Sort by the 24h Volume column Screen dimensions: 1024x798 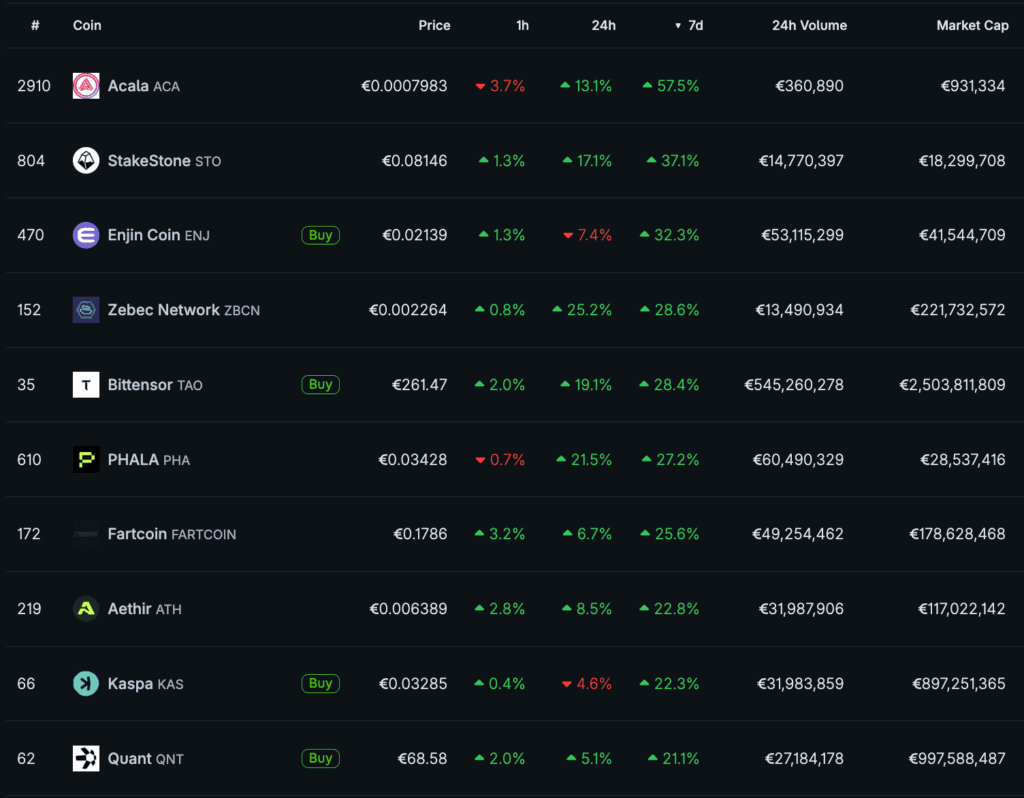(809, 25)
